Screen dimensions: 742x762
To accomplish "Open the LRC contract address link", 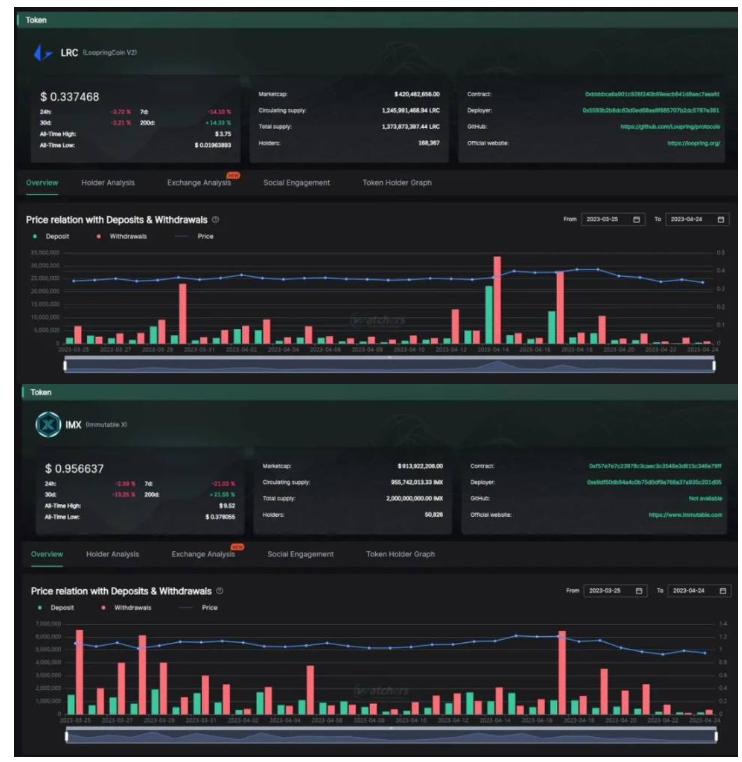I will coord(652,94).
